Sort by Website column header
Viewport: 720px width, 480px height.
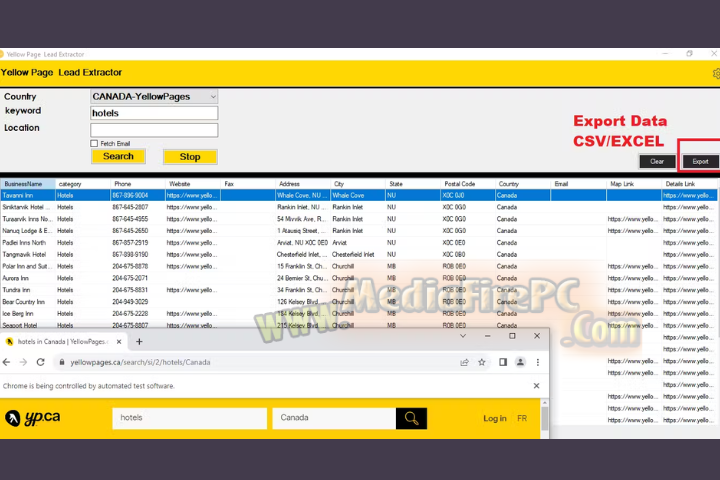[193, 184]
